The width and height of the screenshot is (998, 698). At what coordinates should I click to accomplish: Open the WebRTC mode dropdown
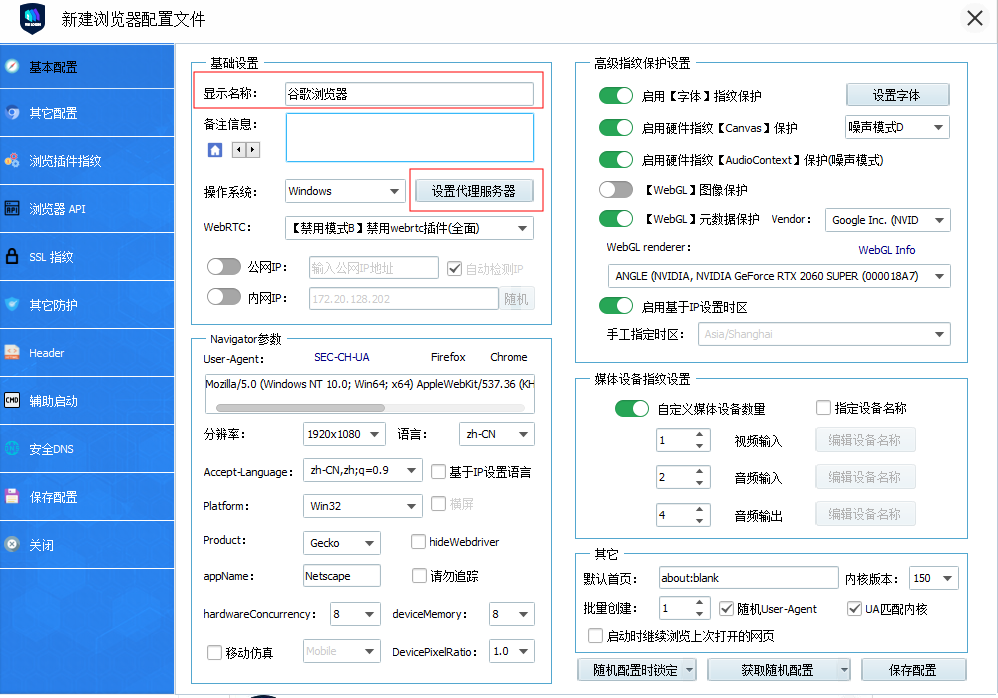click(409, 228)
